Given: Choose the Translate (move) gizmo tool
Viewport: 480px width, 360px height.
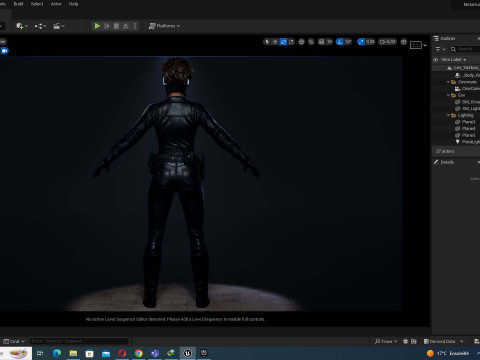Looking at the screenshot, I should [275, 42].
